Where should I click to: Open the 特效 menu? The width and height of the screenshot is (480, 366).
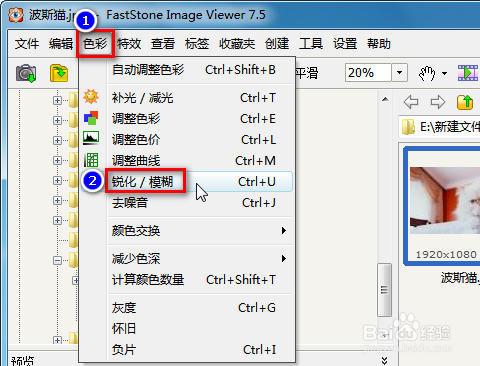coord(129,44)
